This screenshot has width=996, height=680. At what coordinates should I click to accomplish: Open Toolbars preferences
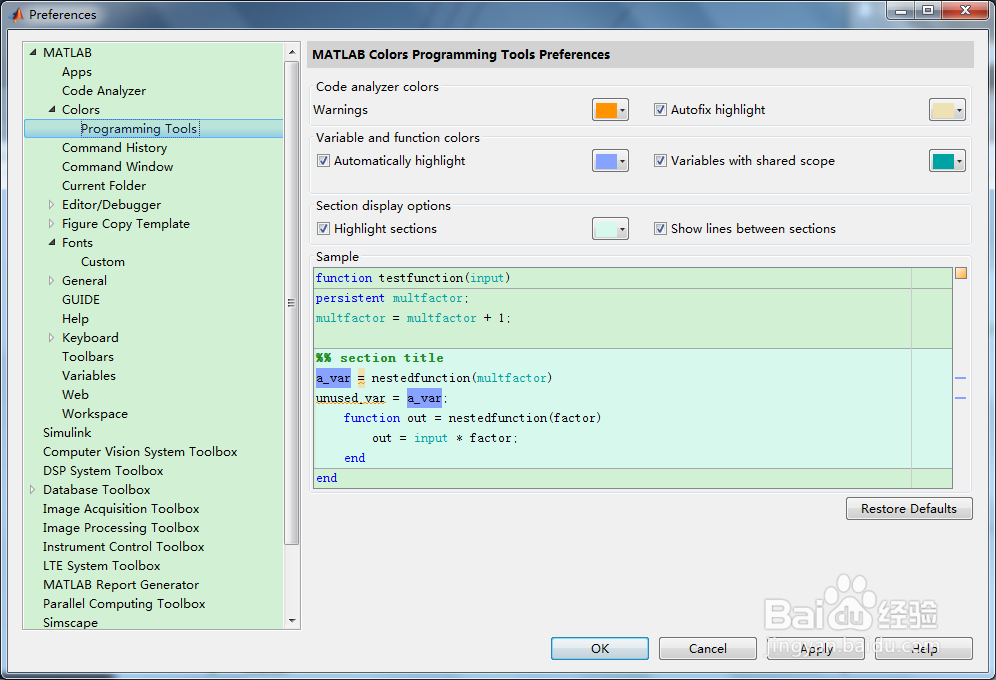coord(88,357)
